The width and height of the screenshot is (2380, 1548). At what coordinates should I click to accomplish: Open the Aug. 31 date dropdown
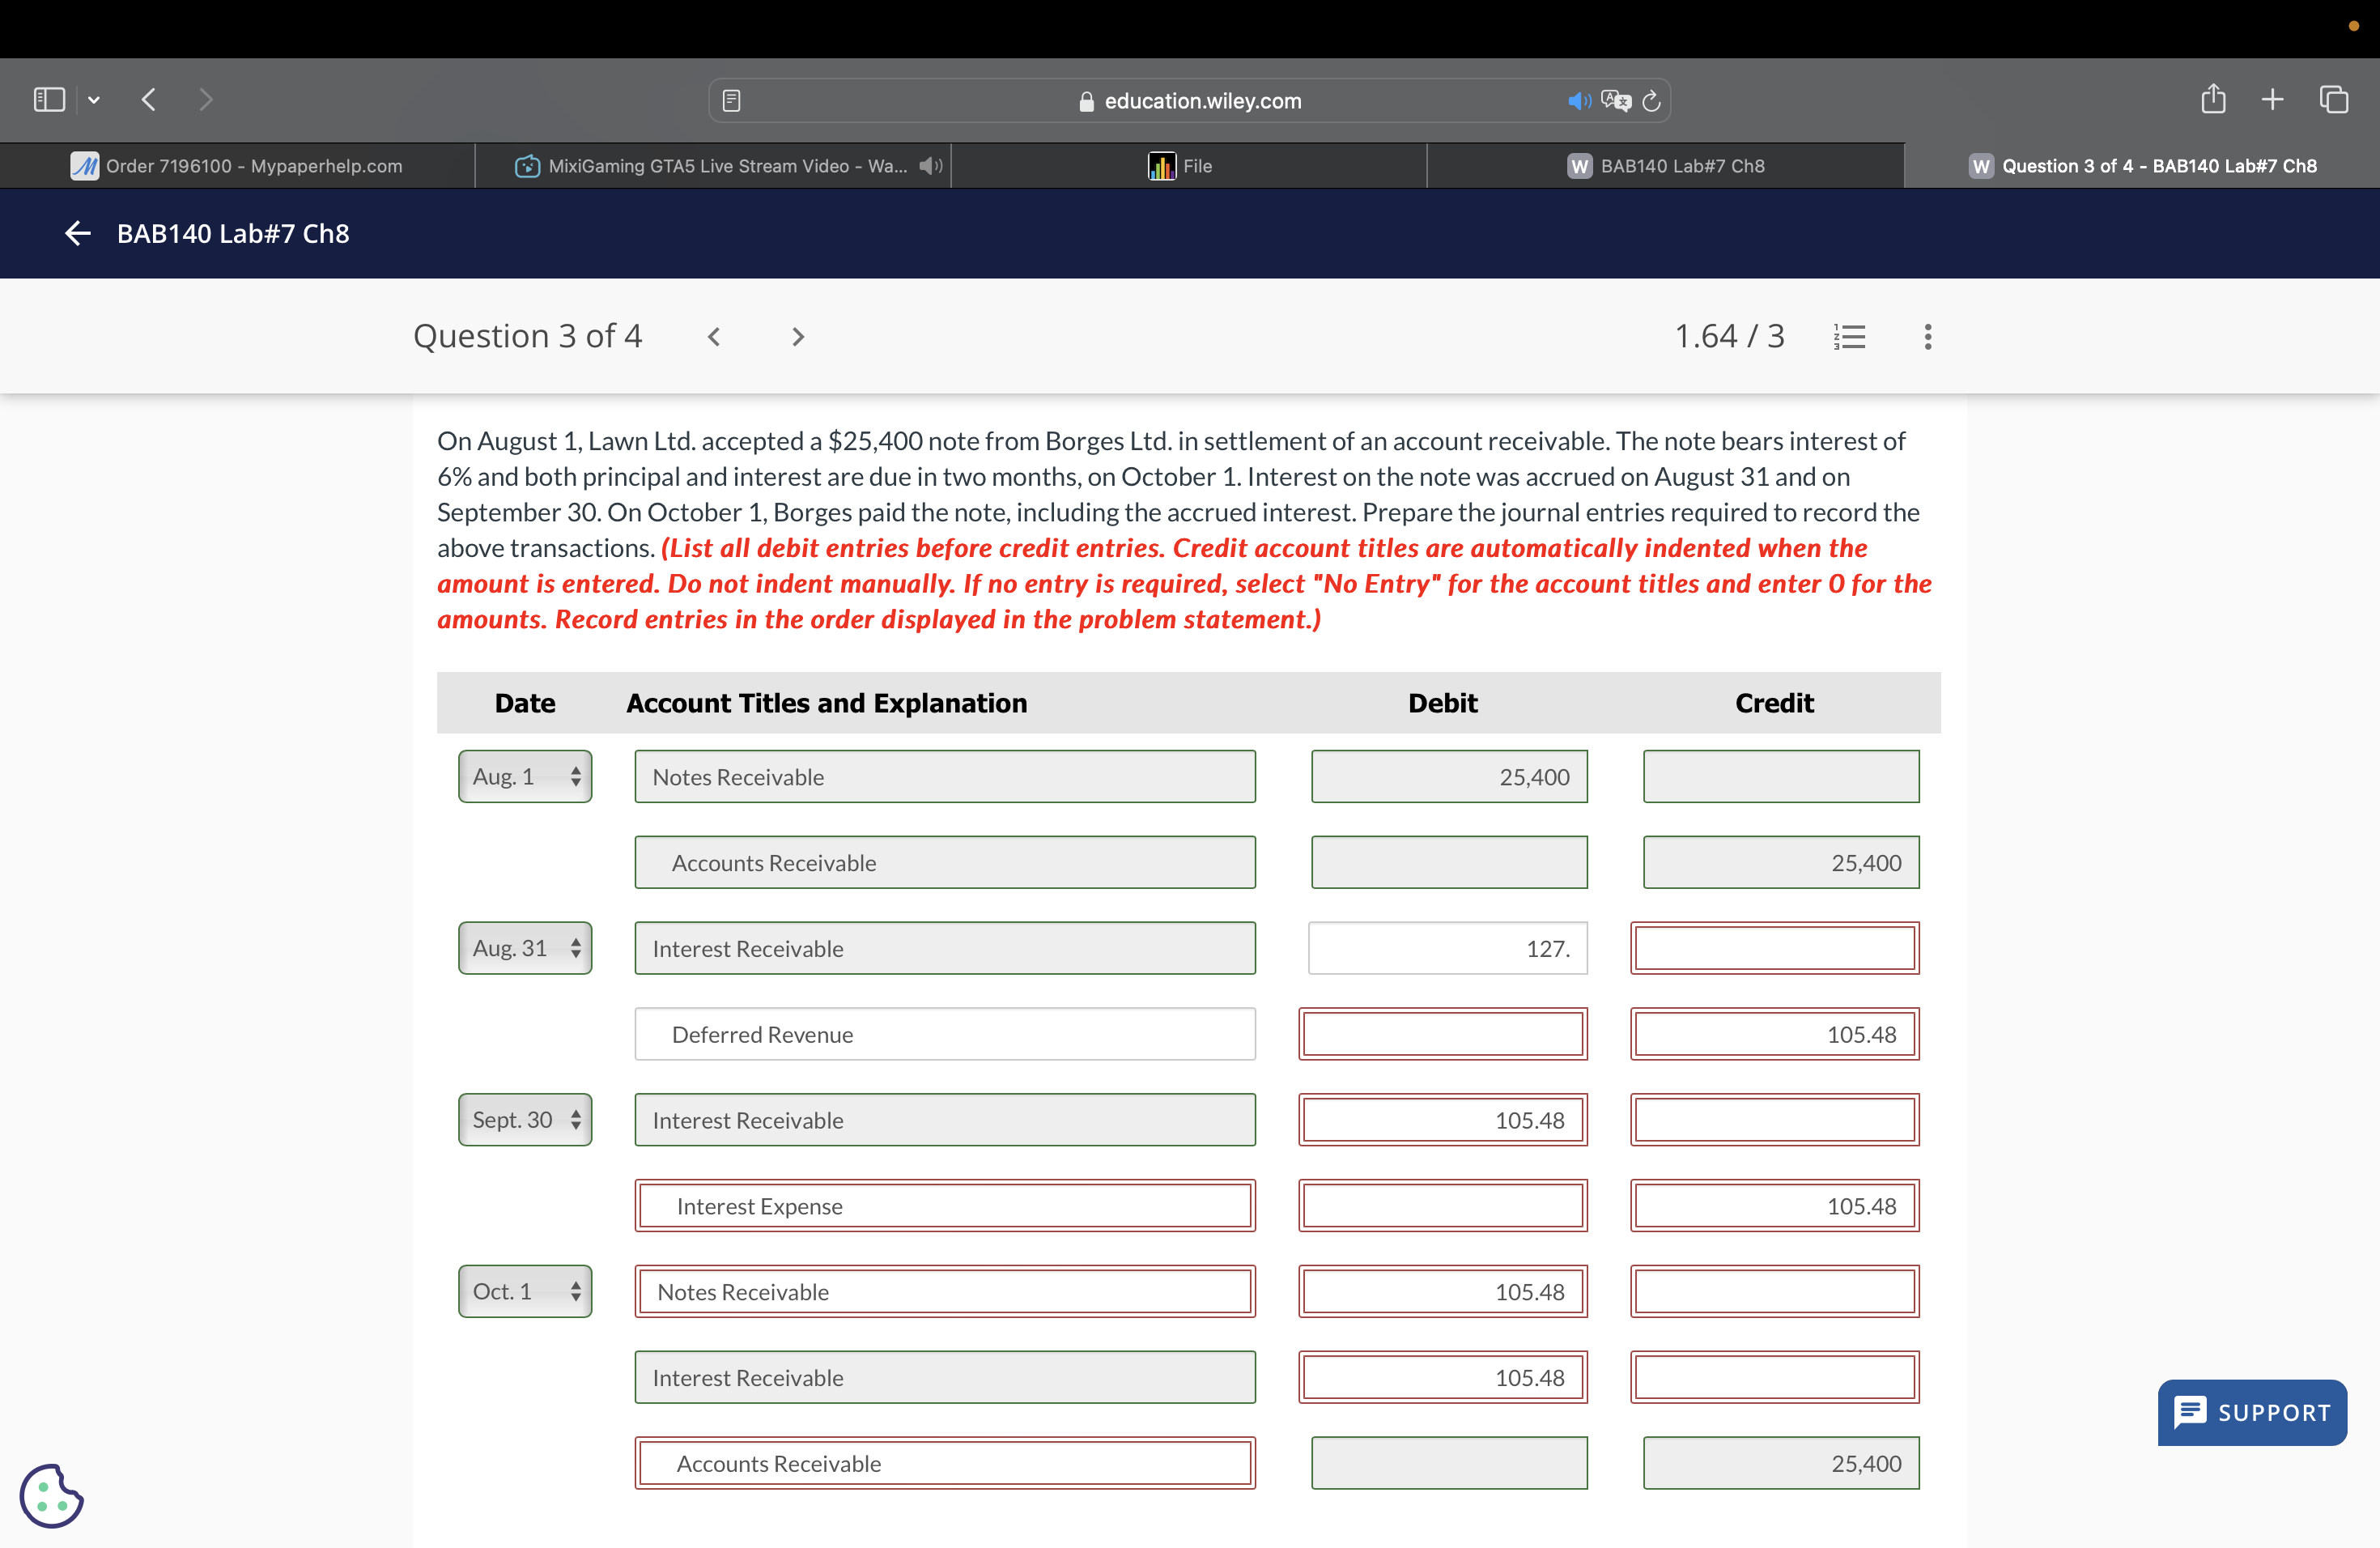click(x=525, y=948)
